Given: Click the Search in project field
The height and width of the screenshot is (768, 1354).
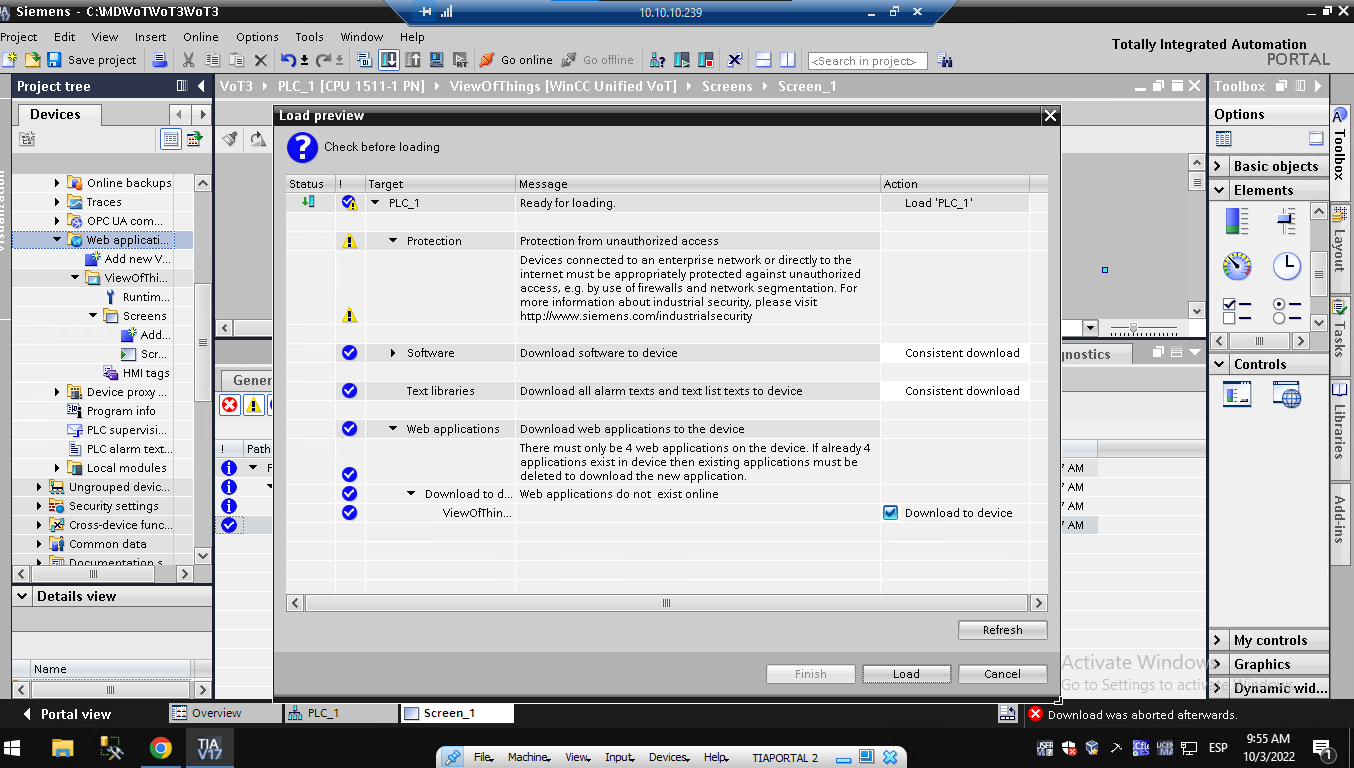Looking at the screenshot, I should coord(867,61).
